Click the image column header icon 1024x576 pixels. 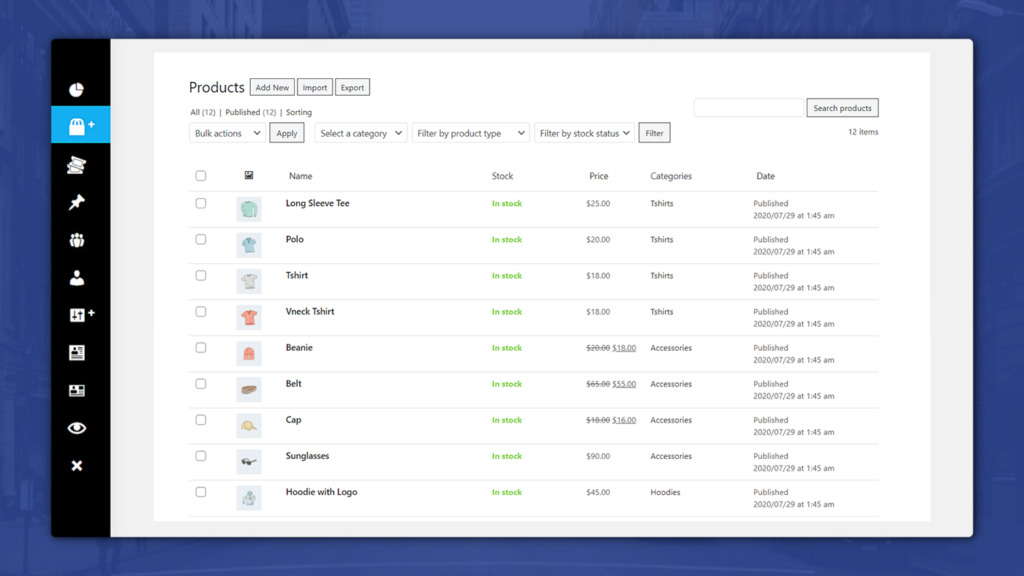[x=249, y=176]
